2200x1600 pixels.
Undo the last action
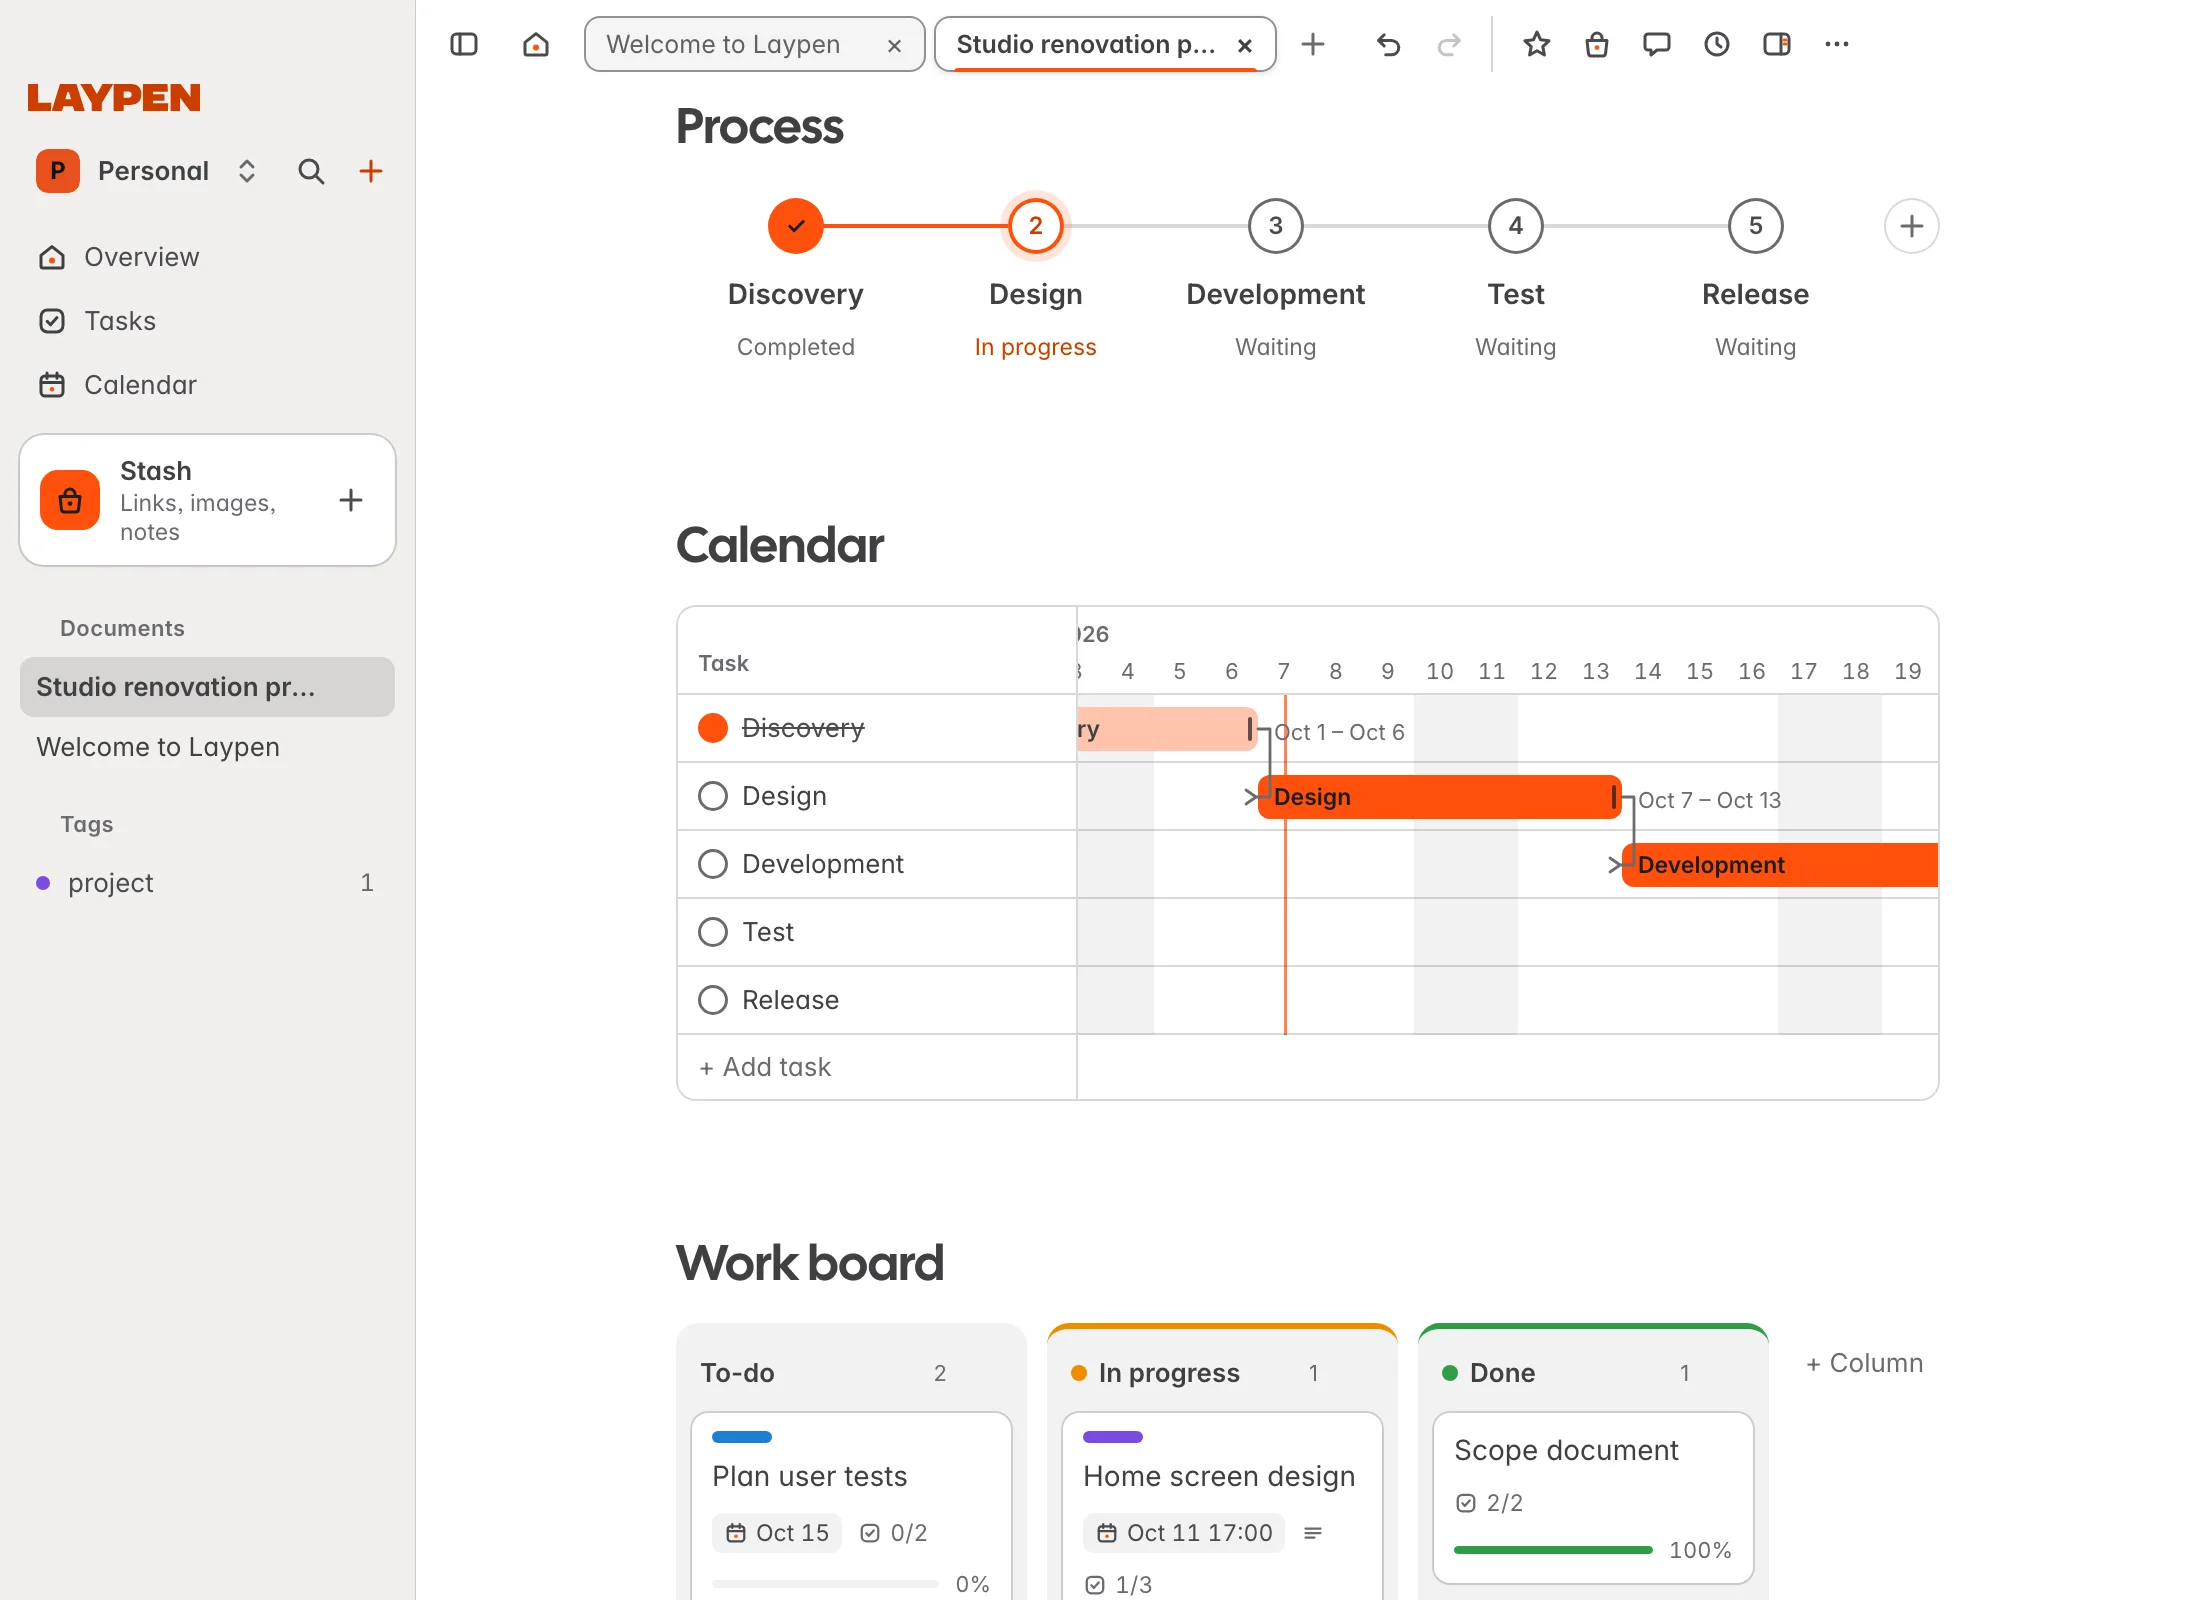[x=1388, y=44]
